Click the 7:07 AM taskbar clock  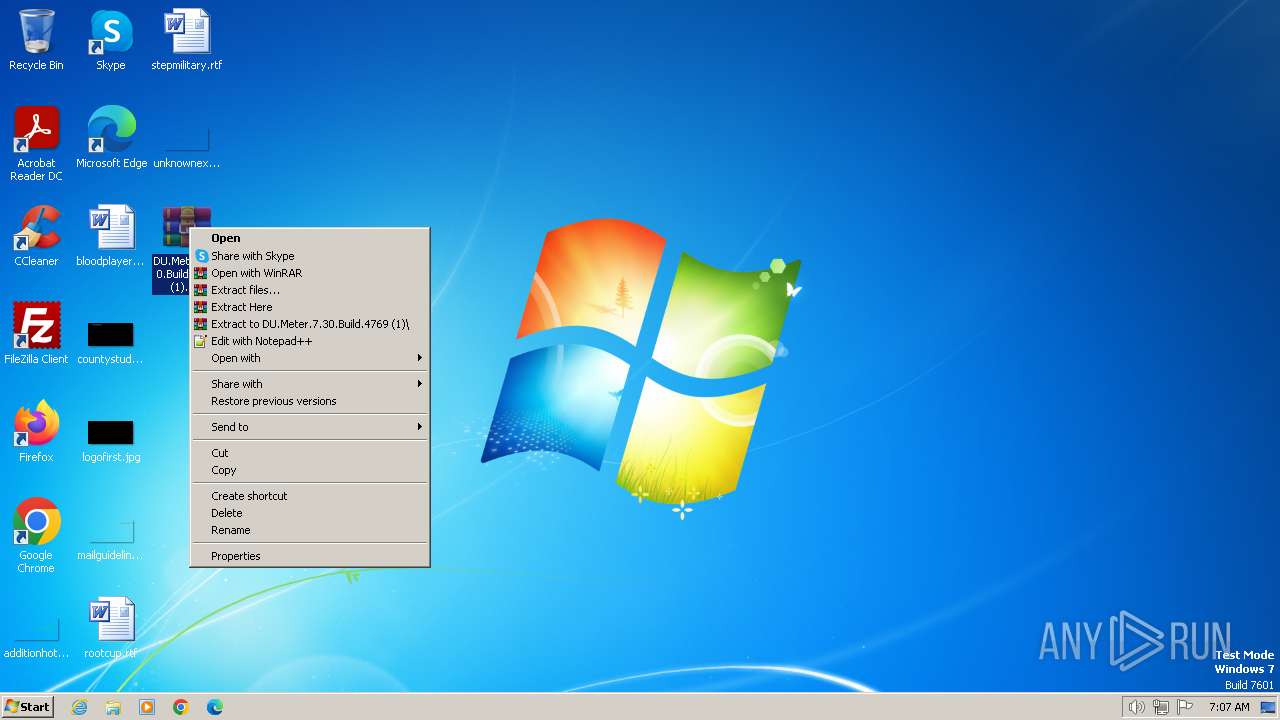point(1229,707)
